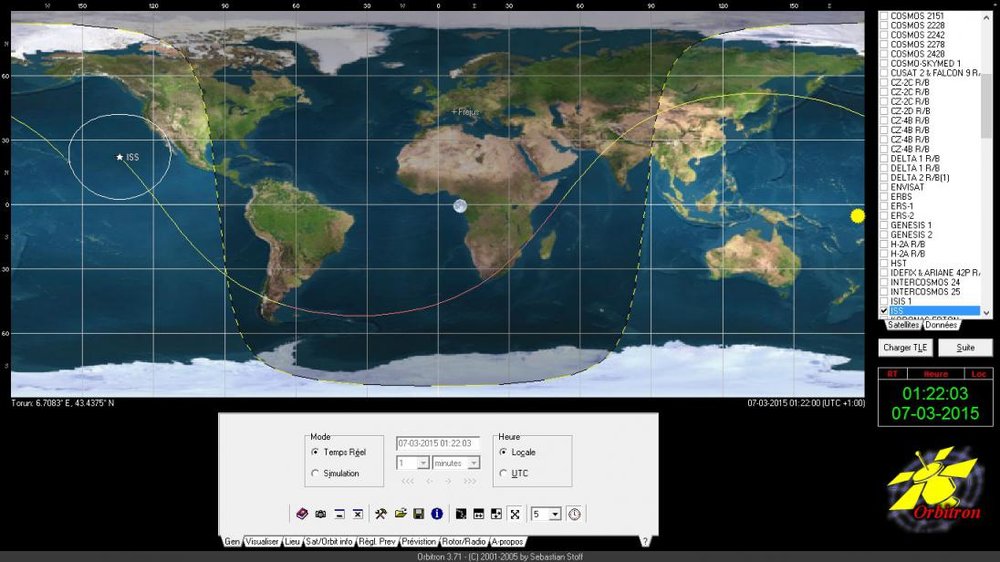Select ERBS in the satellite list
The width and height of the screenshot is (1000, 562).
[901, 196]
